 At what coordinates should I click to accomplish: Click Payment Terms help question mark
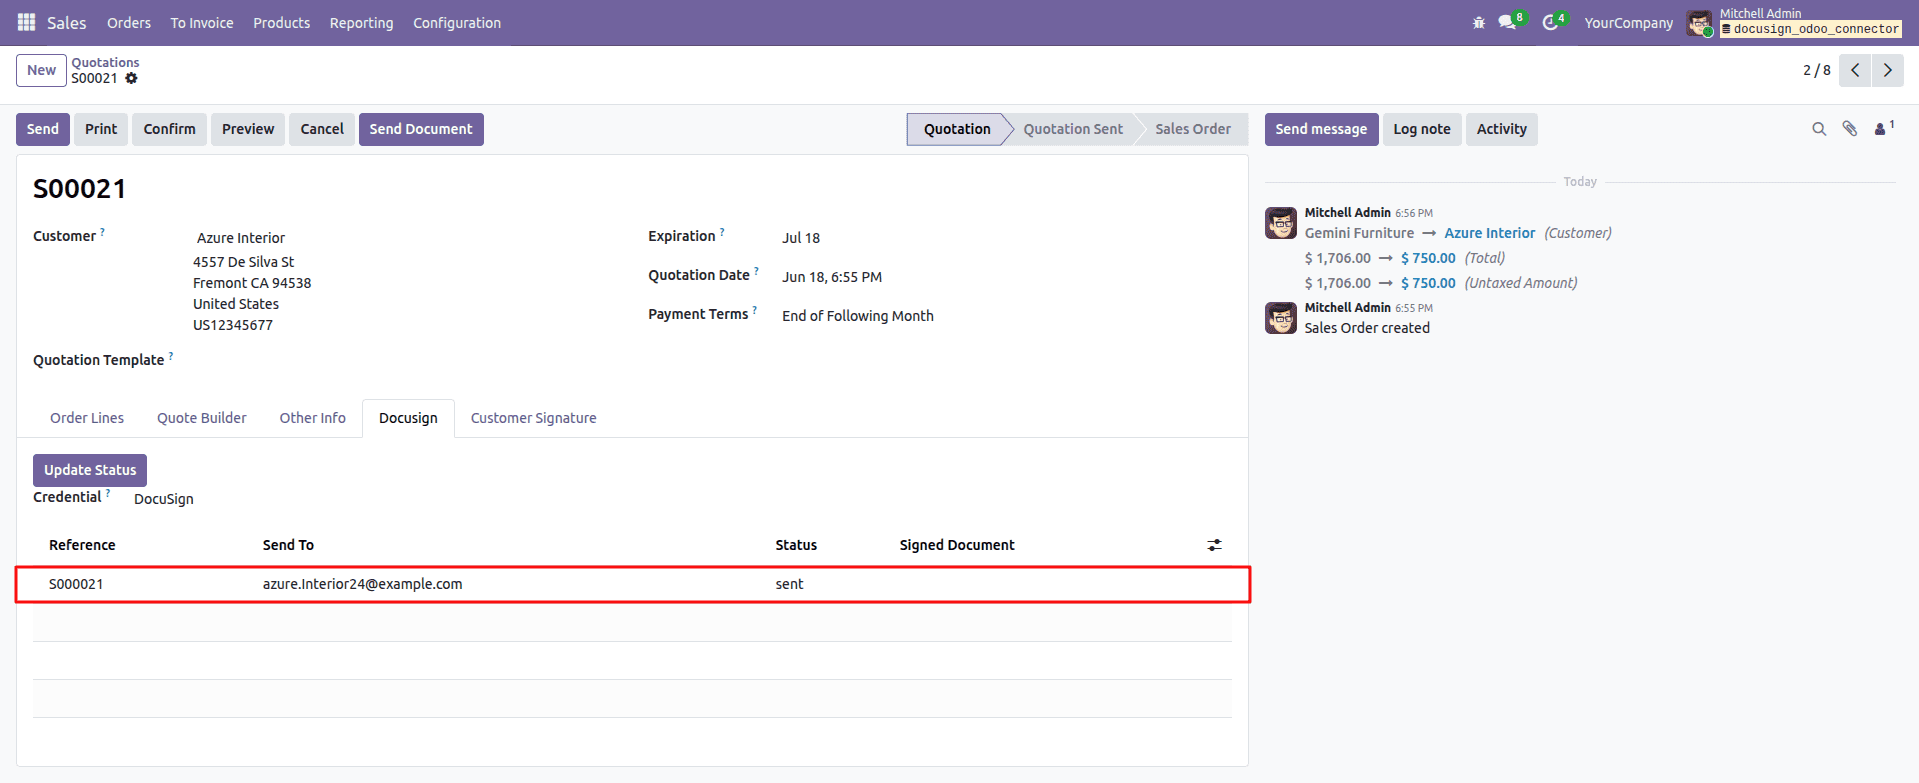click(x=755, y=310)
